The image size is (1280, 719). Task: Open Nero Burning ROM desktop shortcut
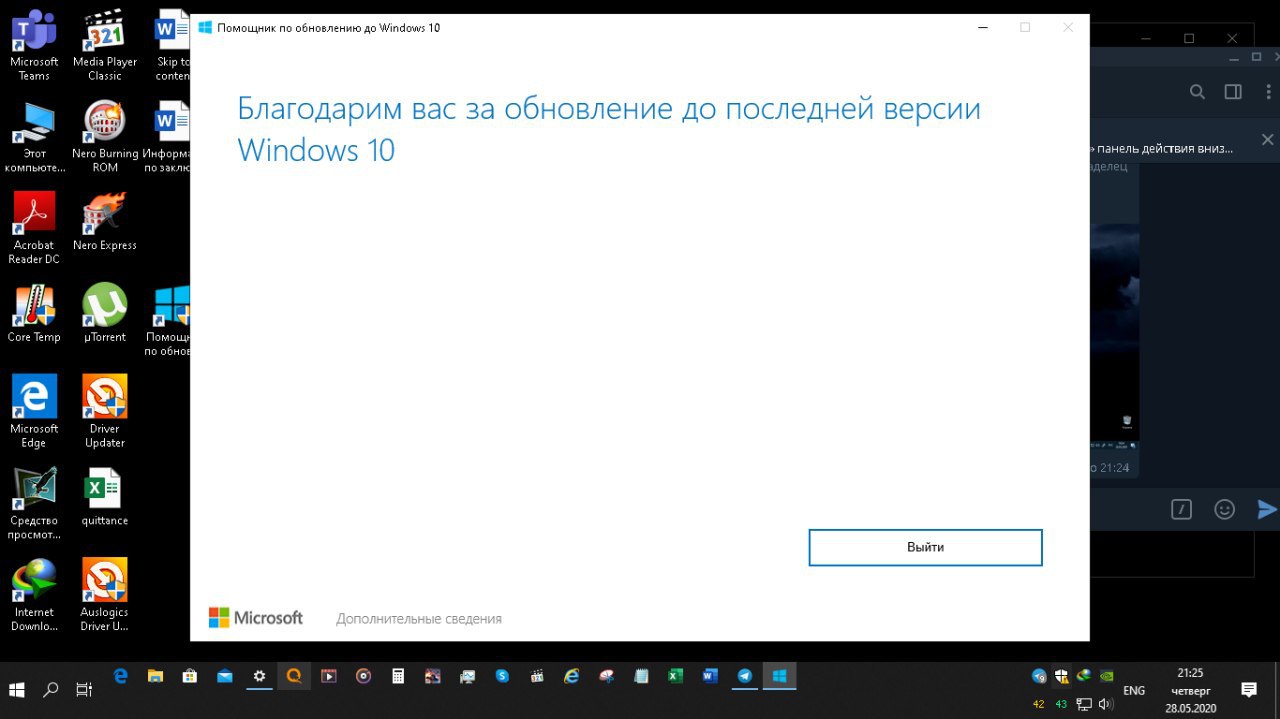(x=105, y=137)
